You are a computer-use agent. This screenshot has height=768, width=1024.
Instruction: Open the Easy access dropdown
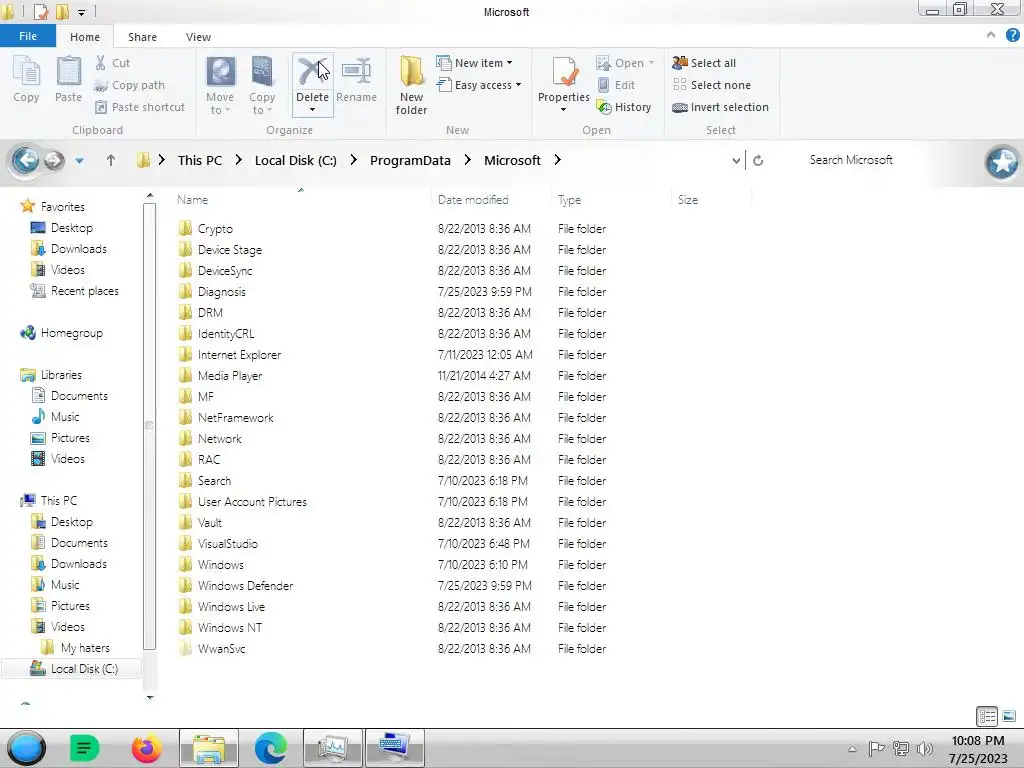479,85
